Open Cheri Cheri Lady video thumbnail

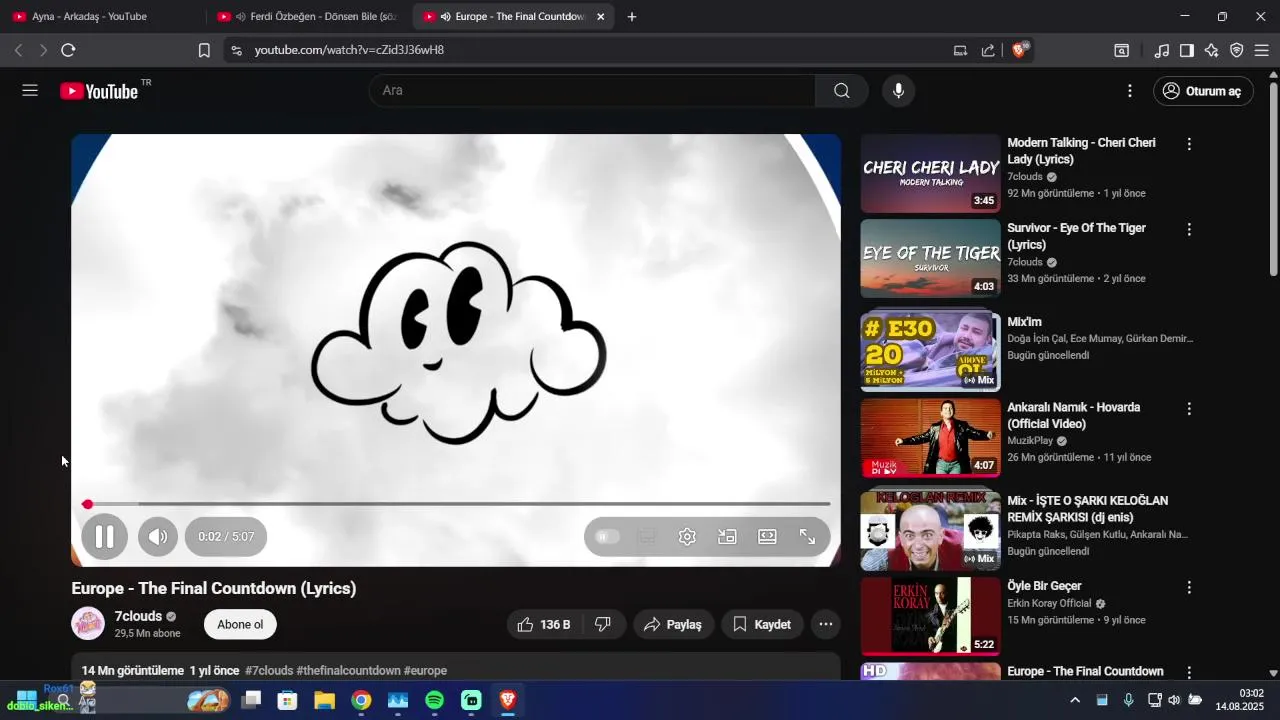[x=930, y=174]
